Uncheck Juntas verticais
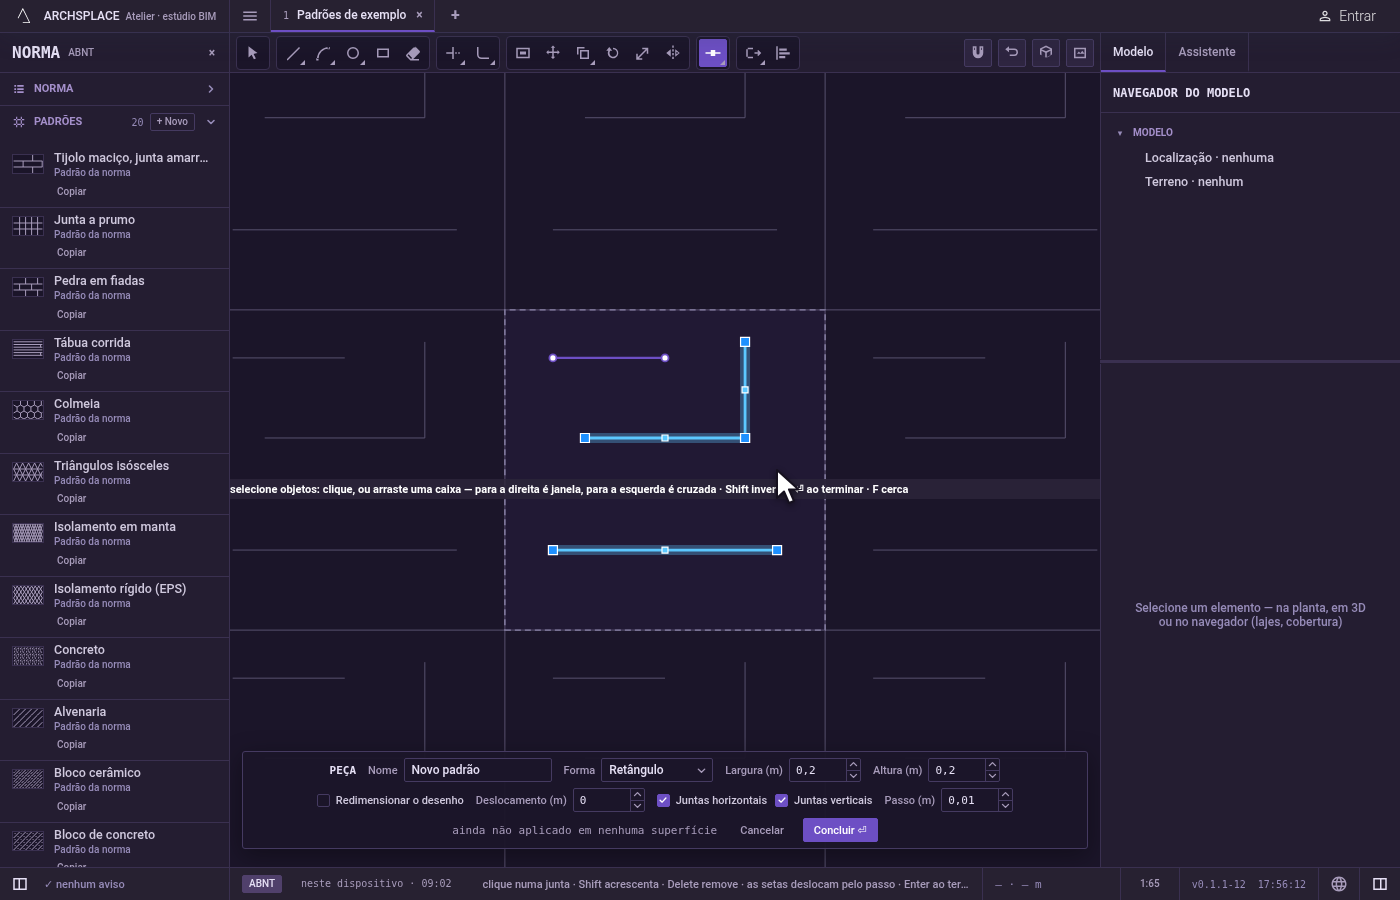 pos(781,800)
